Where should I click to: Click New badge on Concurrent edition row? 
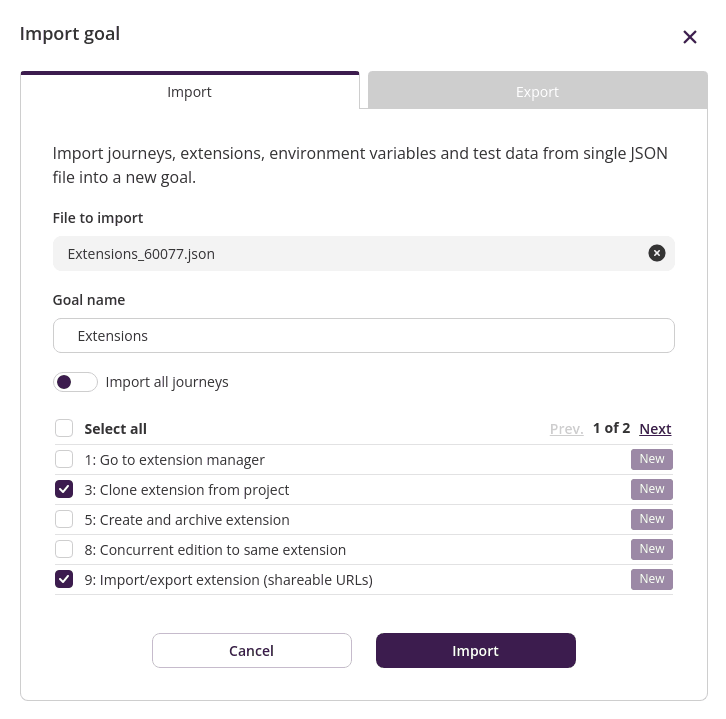(651, 549)
